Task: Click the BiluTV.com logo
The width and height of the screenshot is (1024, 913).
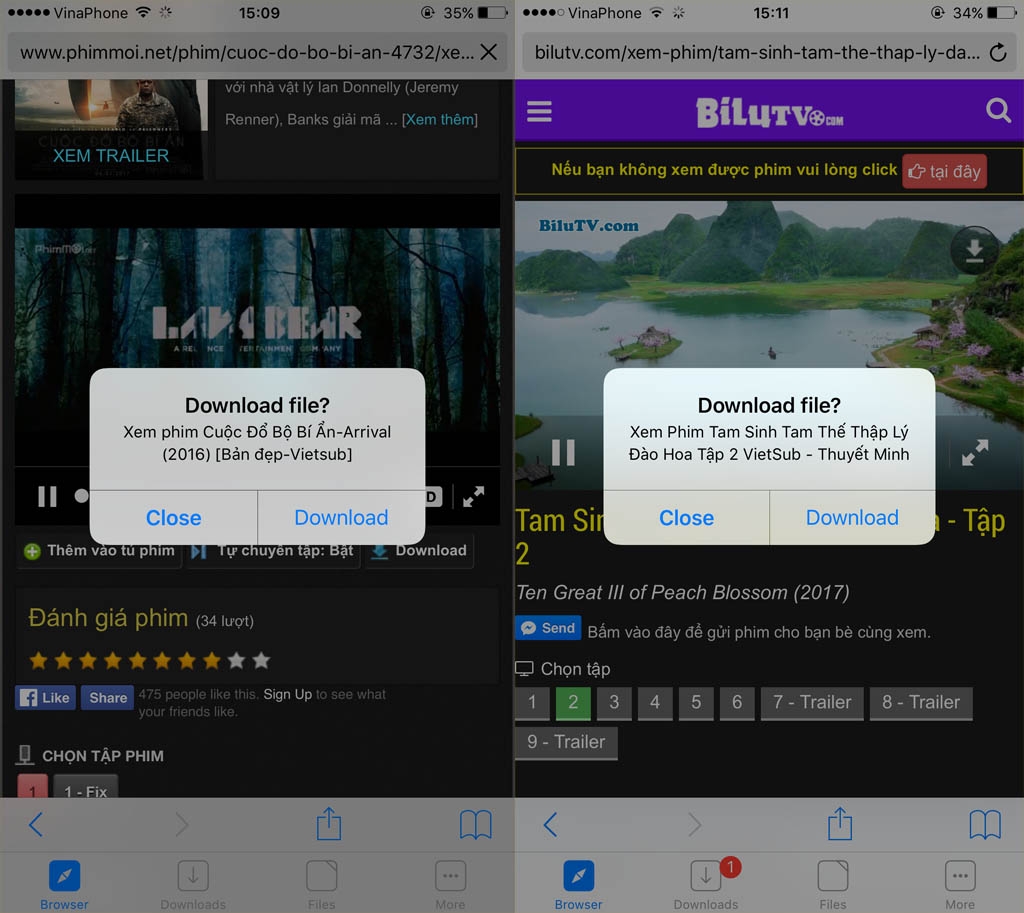Action: click(769, 112)
